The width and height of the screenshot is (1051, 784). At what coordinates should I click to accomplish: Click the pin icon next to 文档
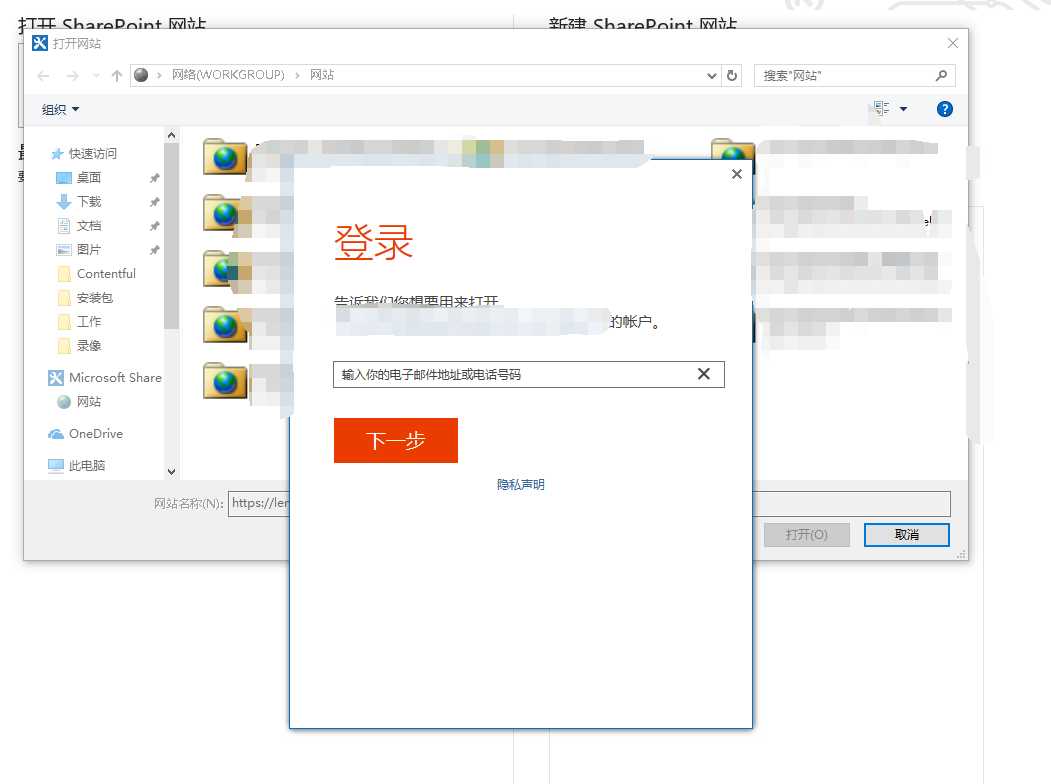(x=154, y=226)
